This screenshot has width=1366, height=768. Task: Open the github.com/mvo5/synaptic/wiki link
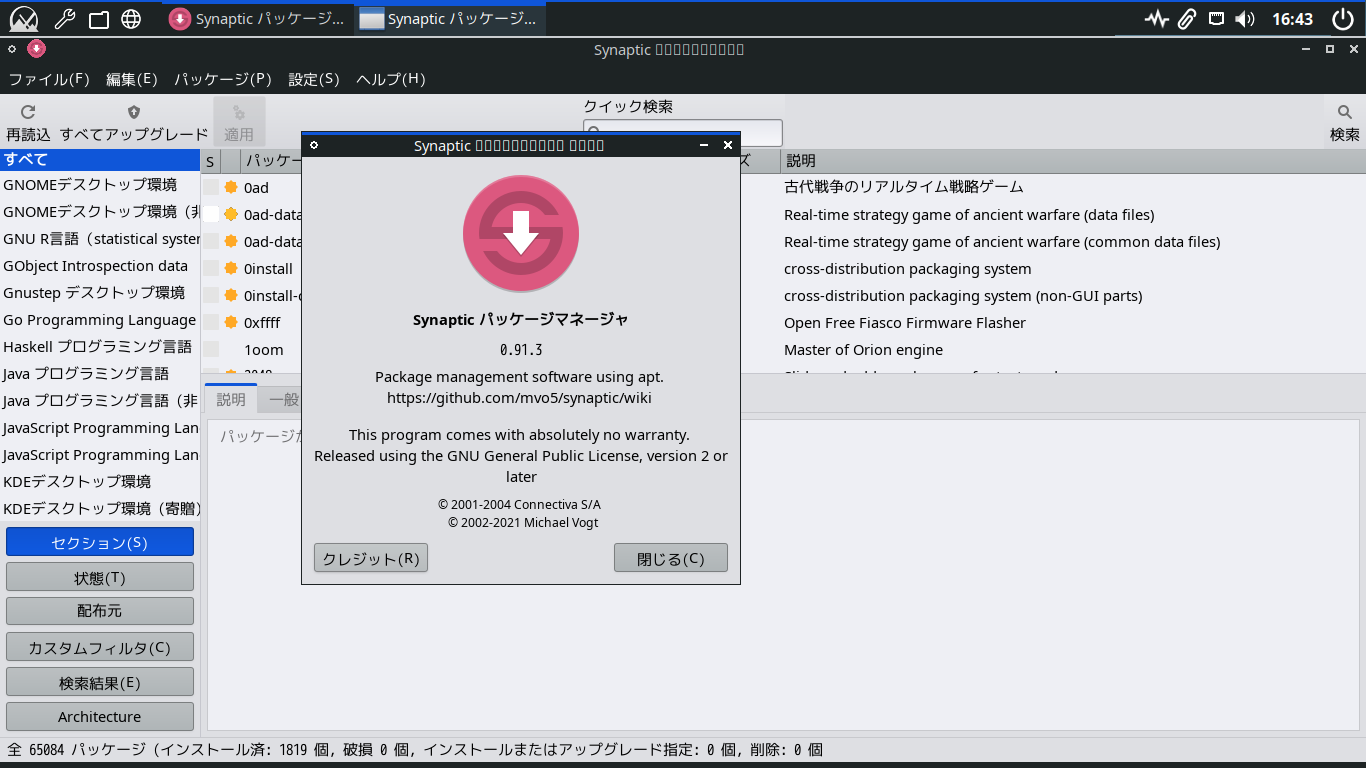519,398
